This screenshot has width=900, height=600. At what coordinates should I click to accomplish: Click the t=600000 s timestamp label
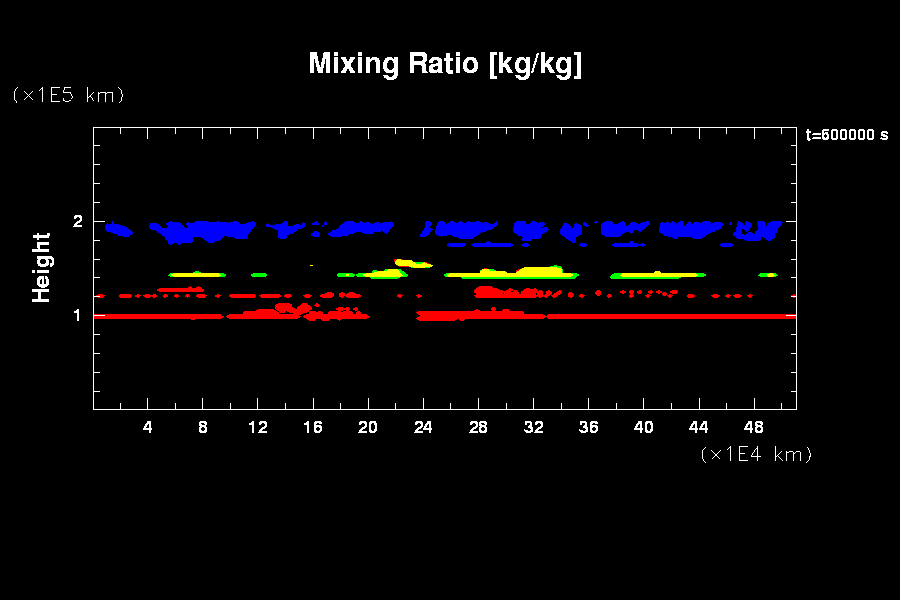pos(846,135)
